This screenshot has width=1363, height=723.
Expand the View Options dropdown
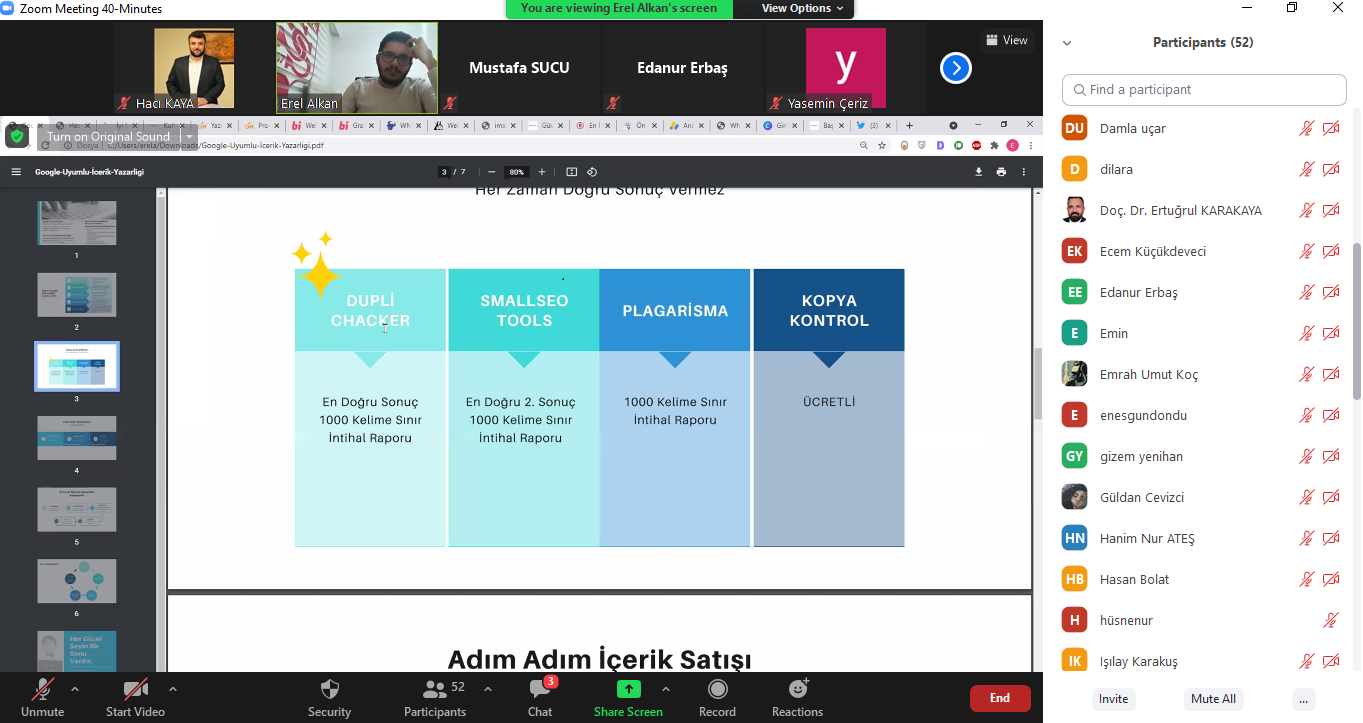click(x=803, y=8)
